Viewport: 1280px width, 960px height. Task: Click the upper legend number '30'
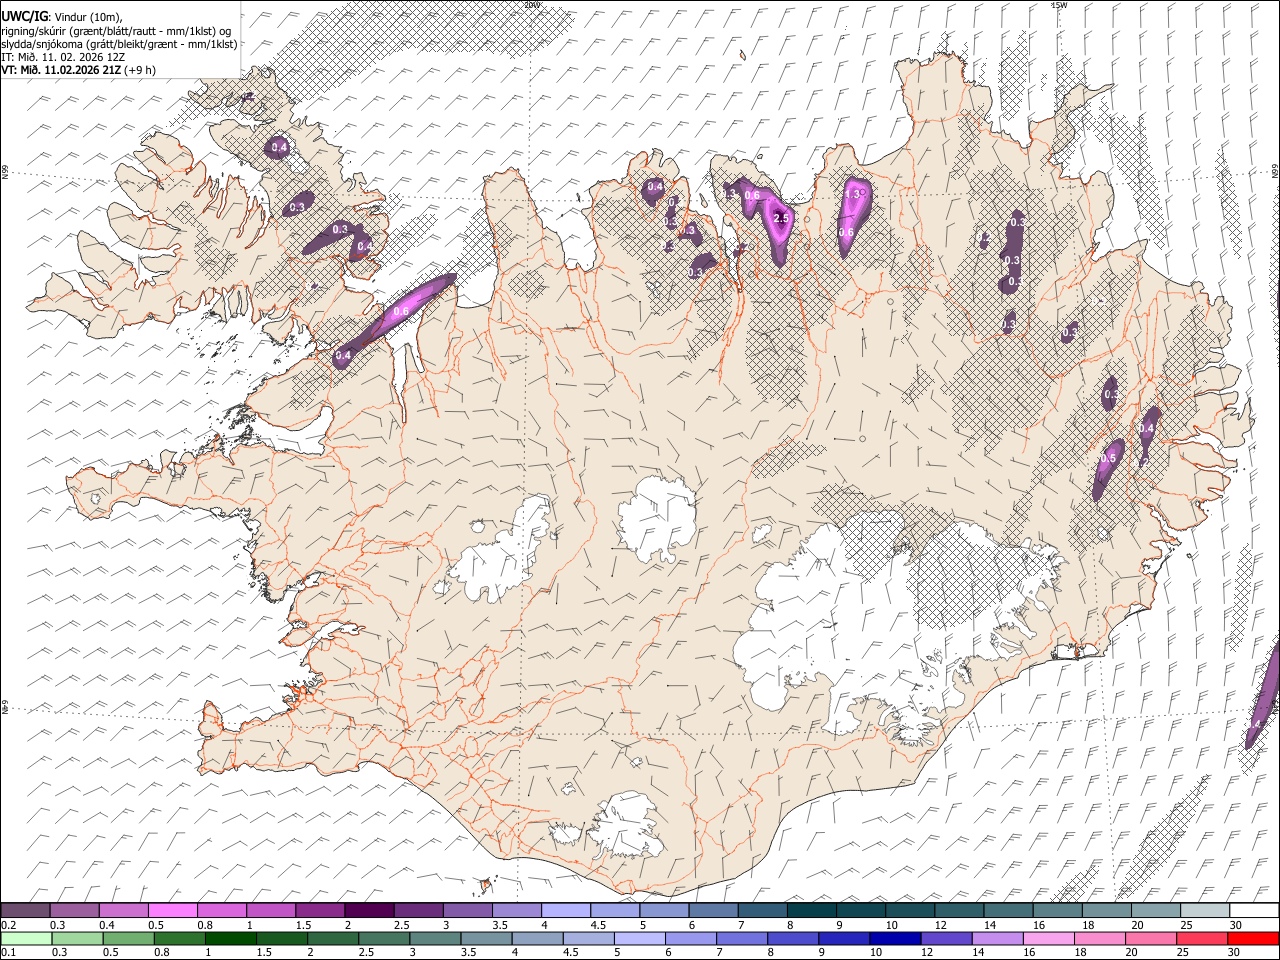tap(1236, 925)
